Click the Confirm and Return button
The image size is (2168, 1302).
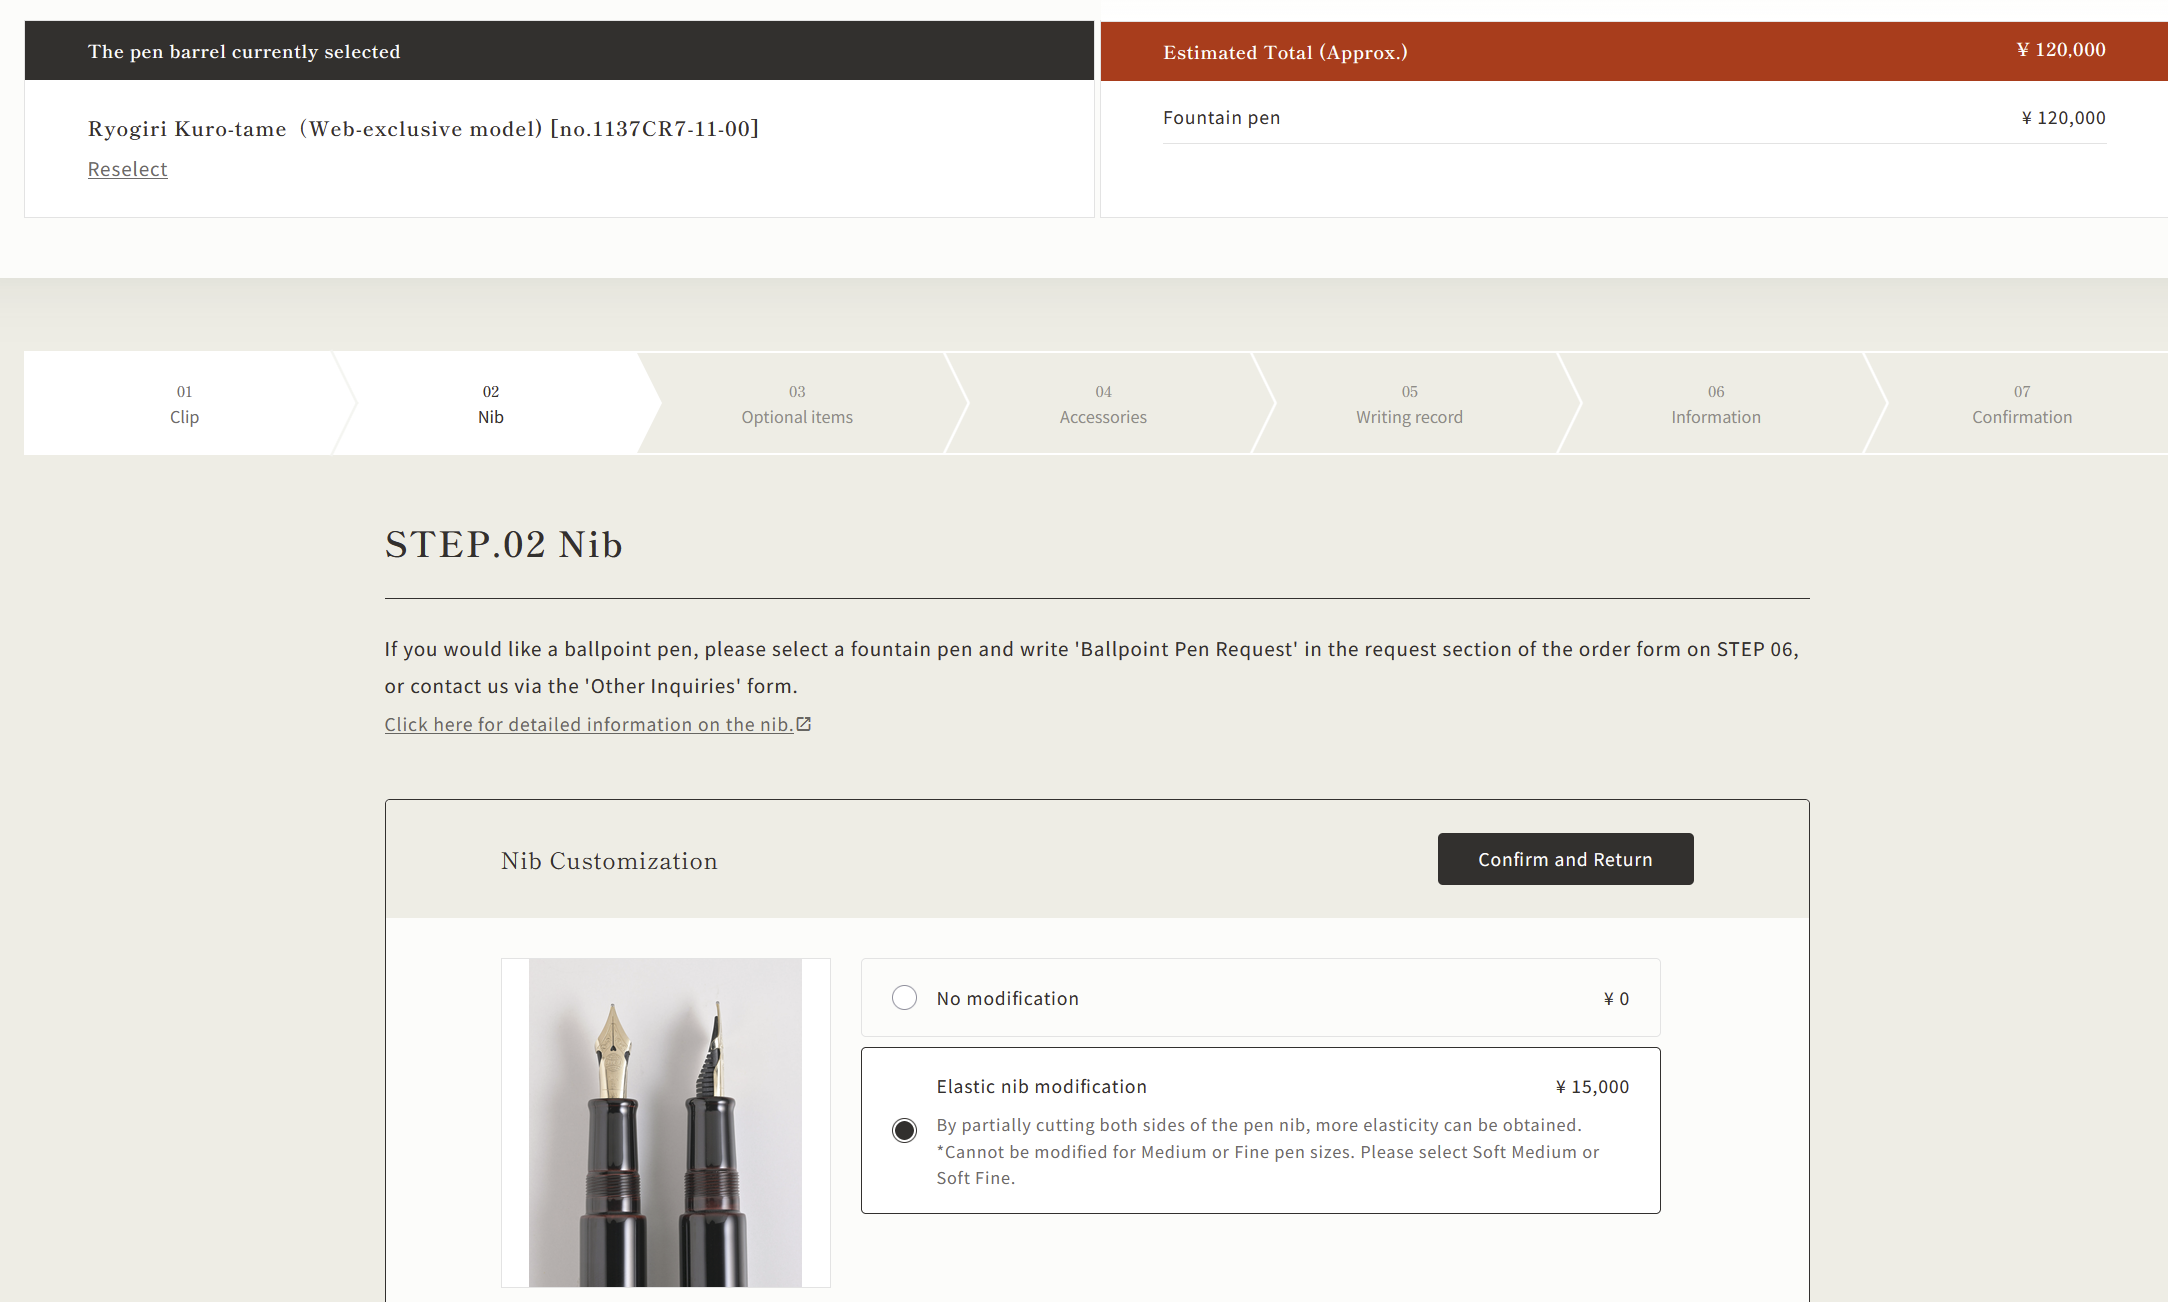(x=1565, y=859)
